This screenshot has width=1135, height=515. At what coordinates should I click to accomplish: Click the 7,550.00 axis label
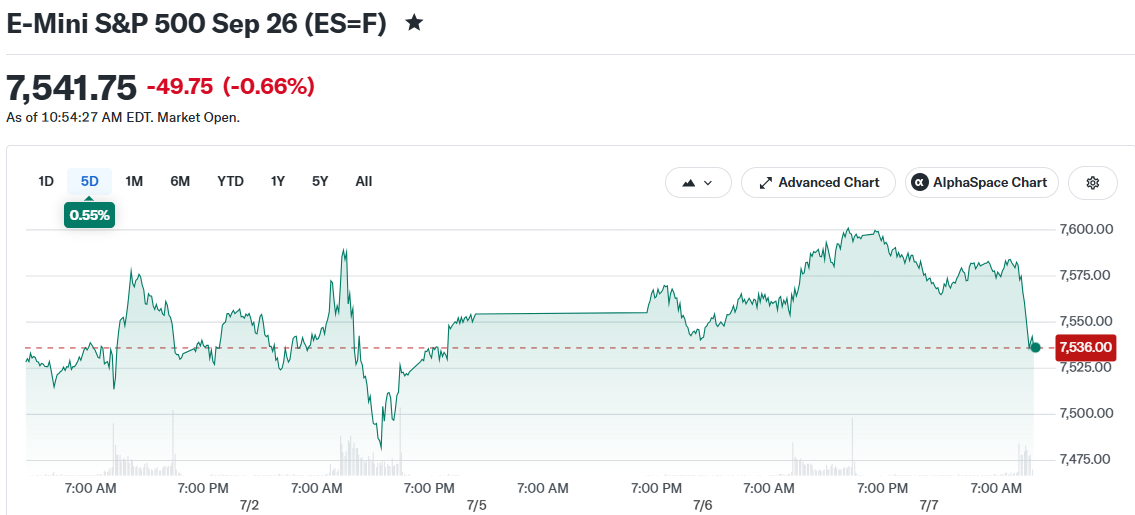pos(1085,321)
